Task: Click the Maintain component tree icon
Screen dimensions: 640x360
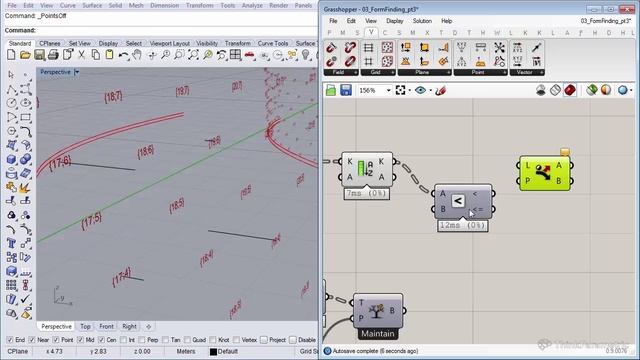Action: 377,311
